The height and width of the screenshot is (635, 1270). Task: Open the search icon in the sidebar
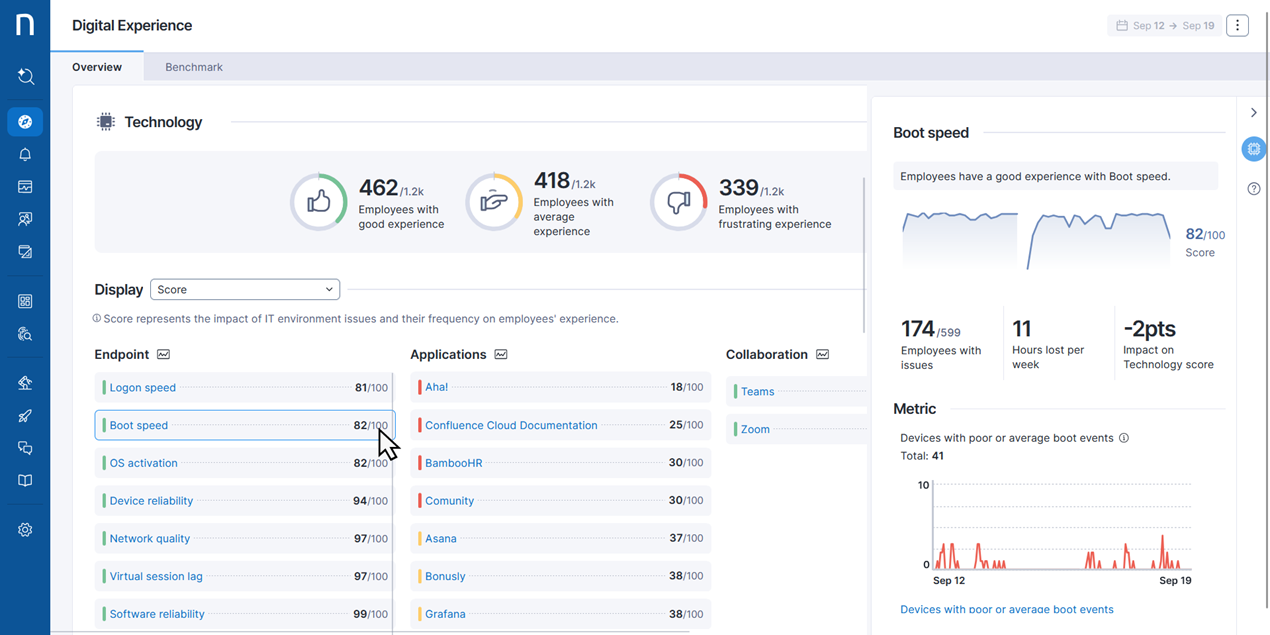click(x=25, y=77)
